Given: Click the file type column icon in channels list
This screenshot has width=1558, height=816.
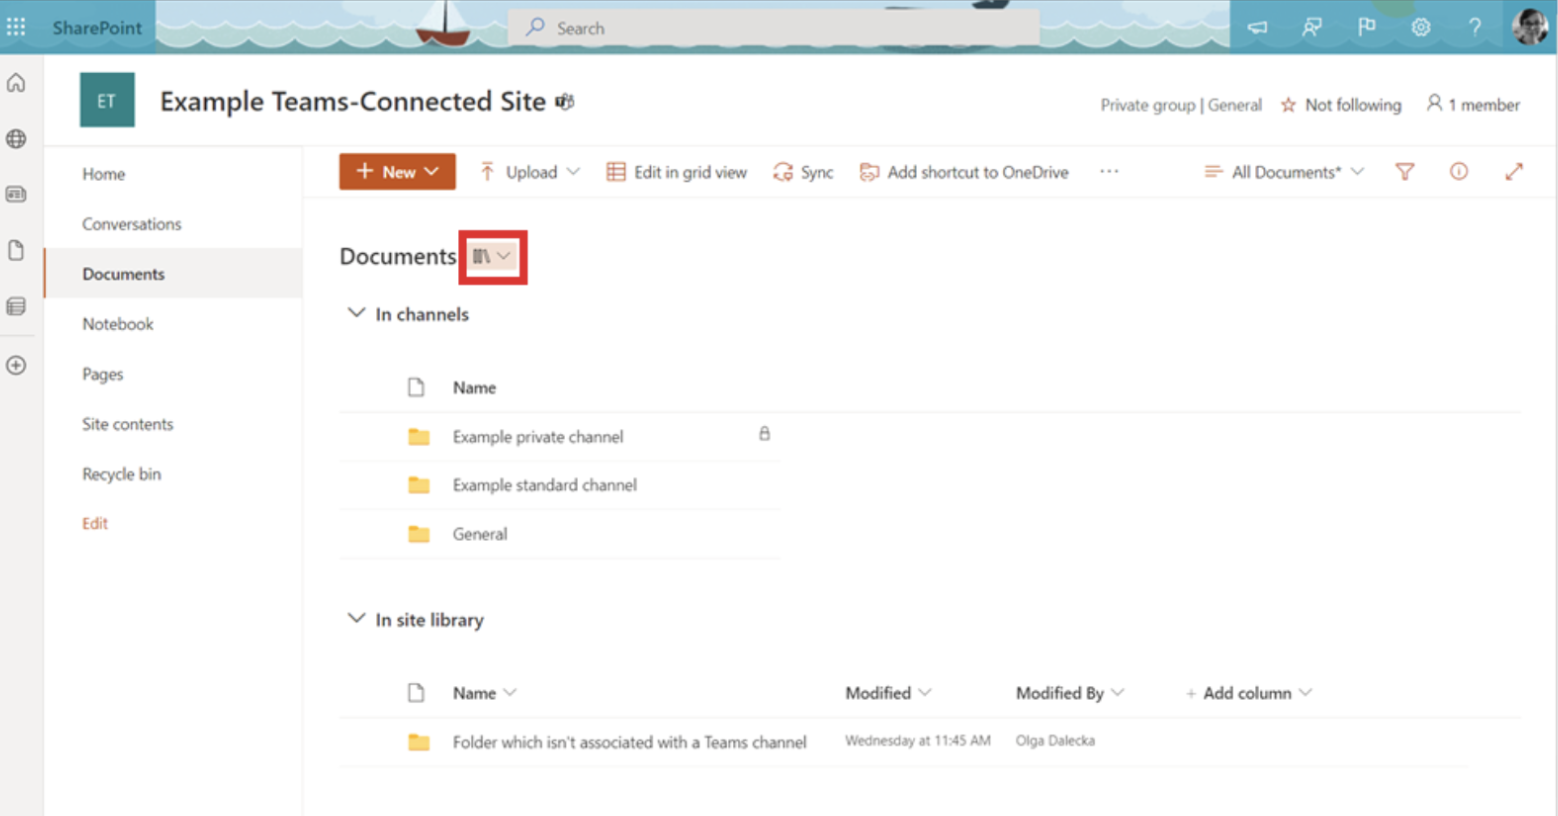Looking at the screenshot, I should pos(416,387).
